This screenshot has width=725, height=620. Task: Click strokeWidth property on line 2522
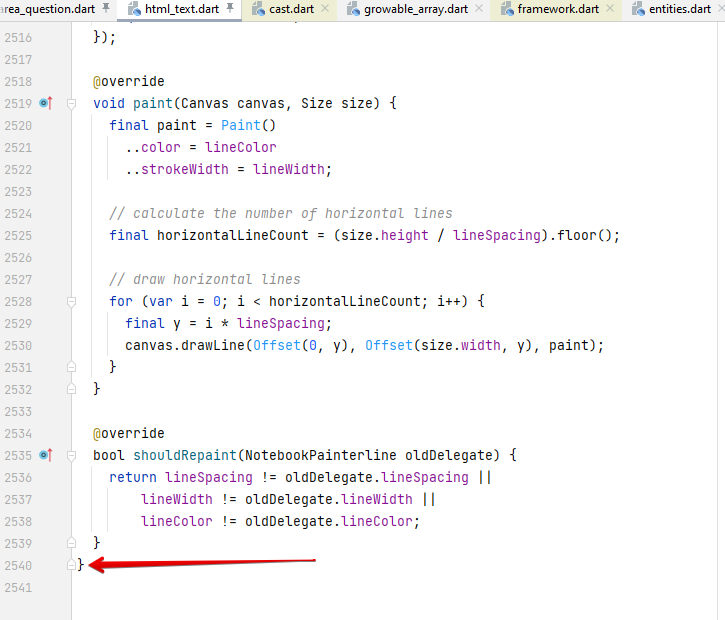tap(184, 169)
